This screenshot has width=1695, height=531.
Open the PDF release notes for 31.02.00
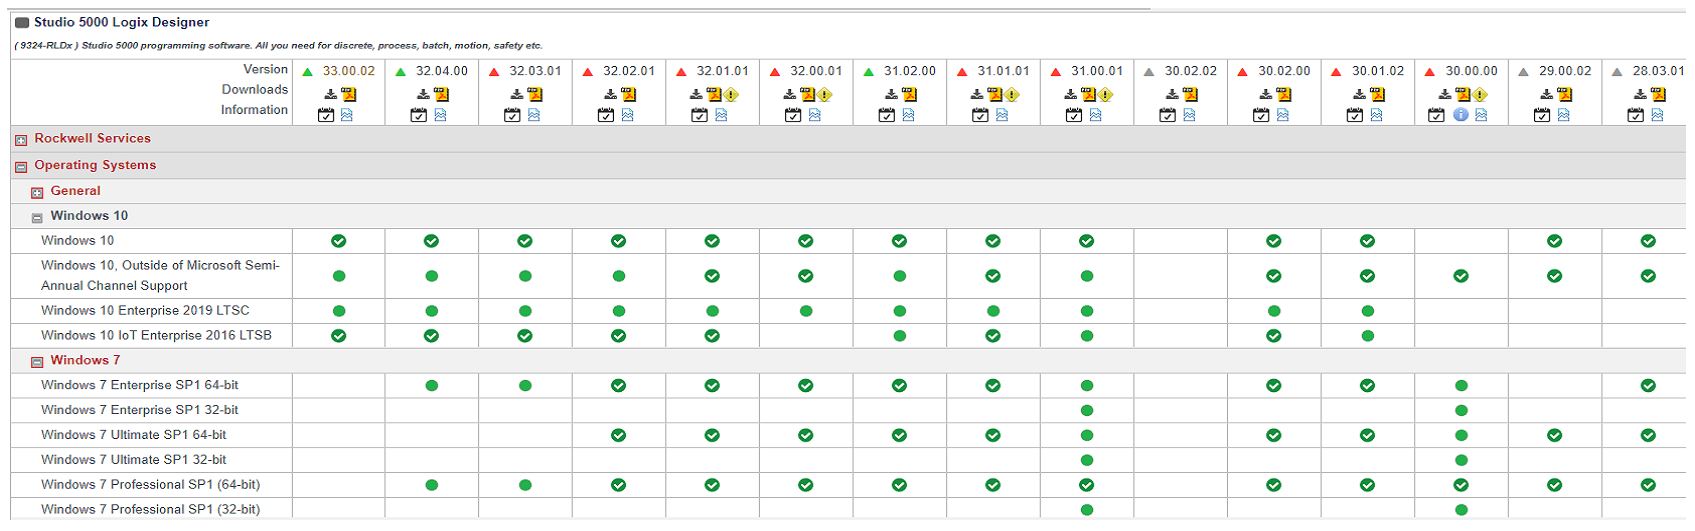[909, 94]
